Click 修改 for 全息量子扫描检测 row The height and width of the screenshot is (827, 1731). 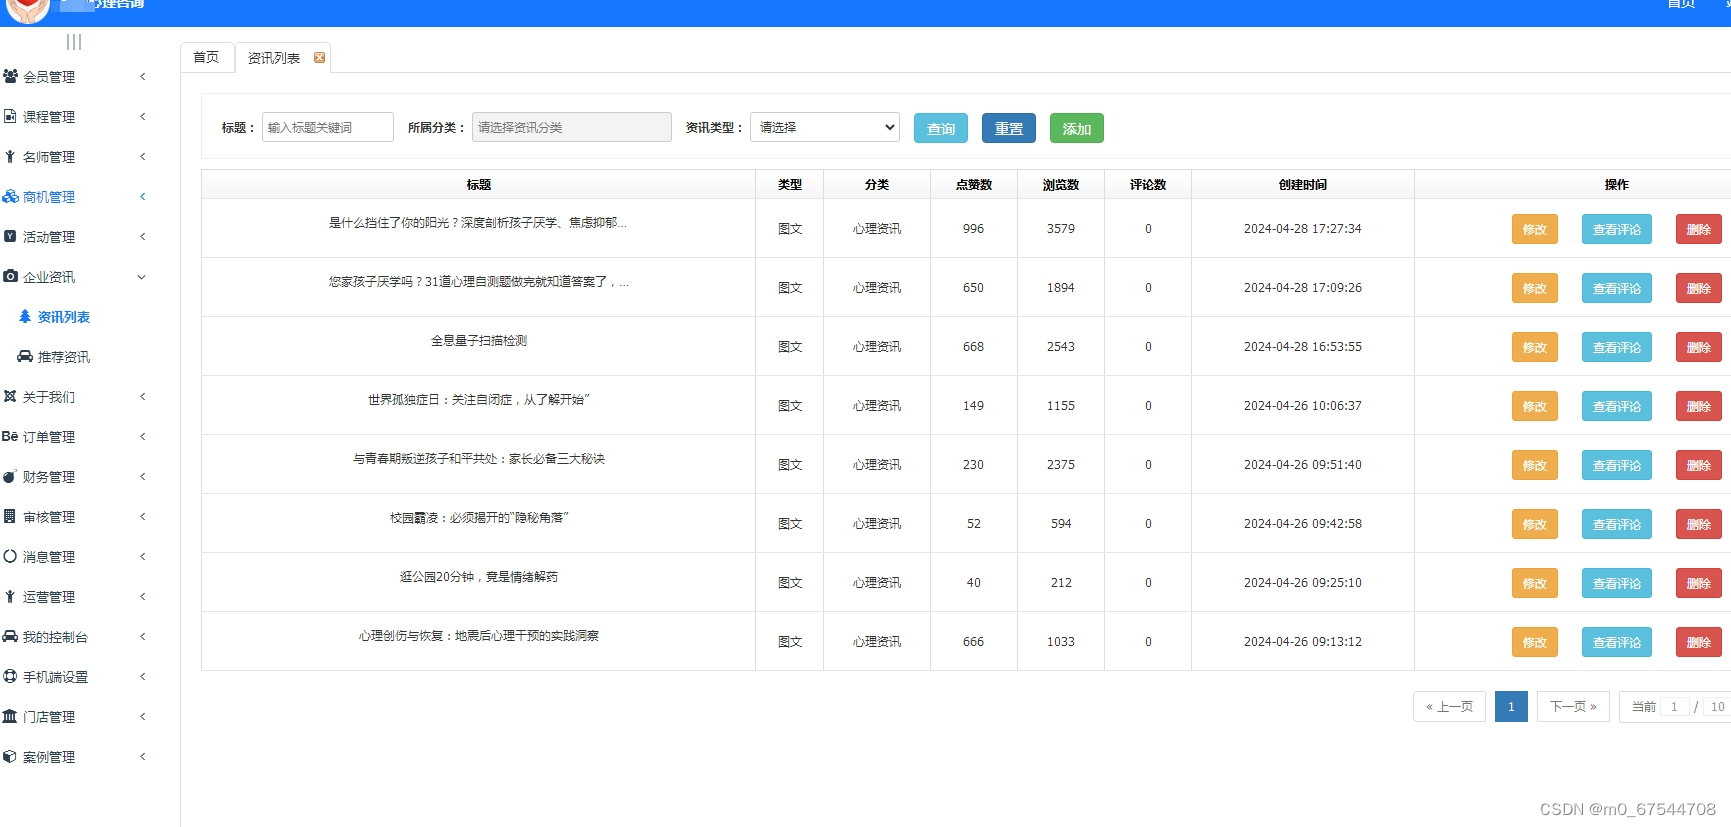pyautogui.click(x=1535, y=347)
